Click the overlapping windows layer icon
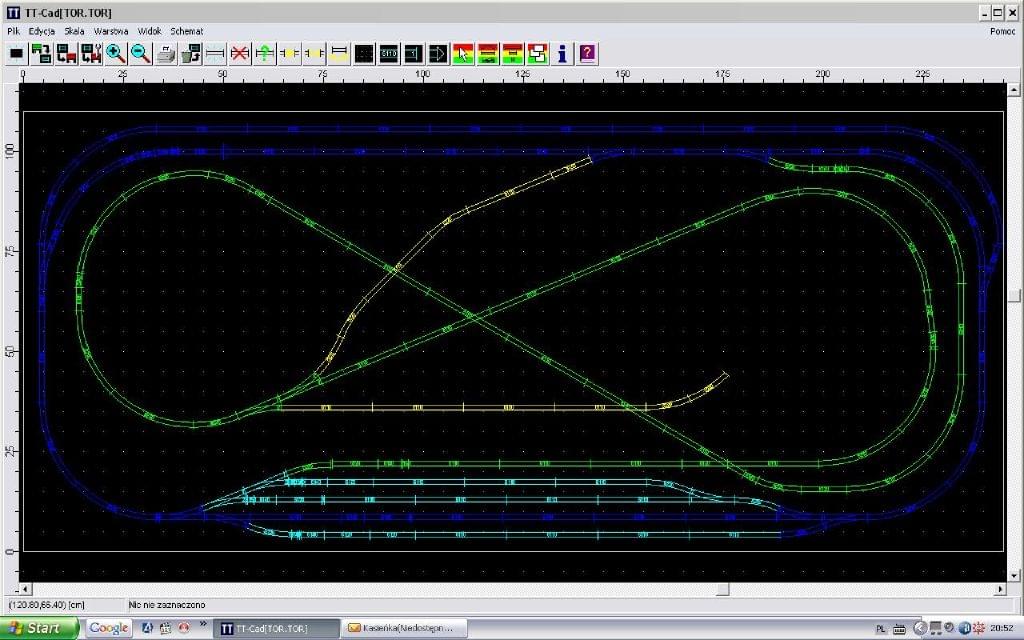The image size is (1024, 640). (537, 54)
